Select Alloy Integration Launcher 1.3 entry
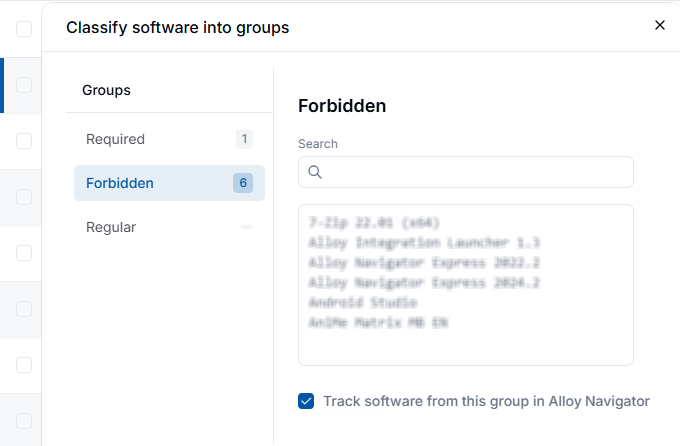This screenshot has height=446, width=680. [424, 243]
